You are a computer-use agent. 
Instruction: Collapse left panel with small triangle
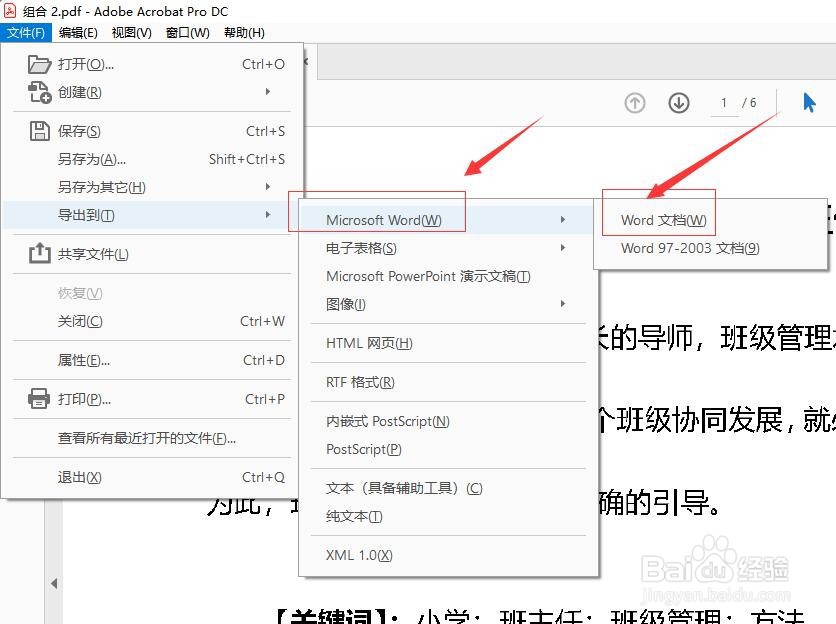click(x=54, y=583)
